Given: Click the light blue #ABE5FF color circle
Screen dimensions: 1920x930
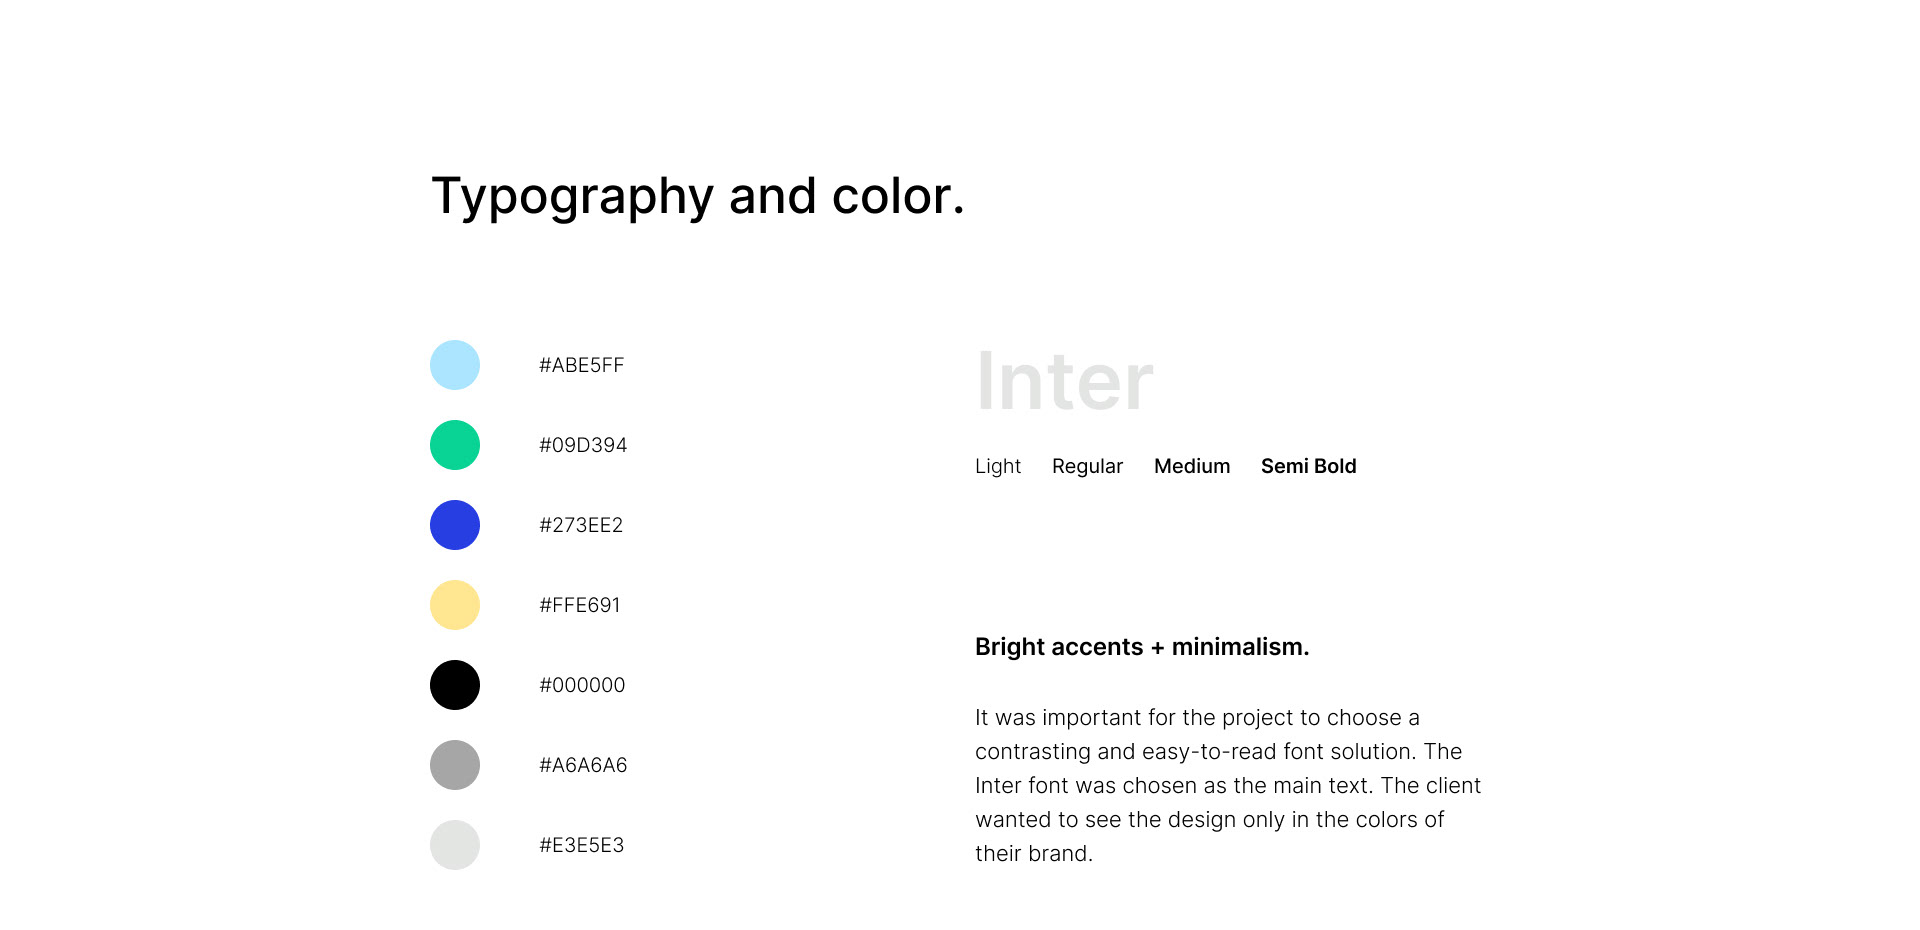Looking at the screenshot, I should 455,365.
